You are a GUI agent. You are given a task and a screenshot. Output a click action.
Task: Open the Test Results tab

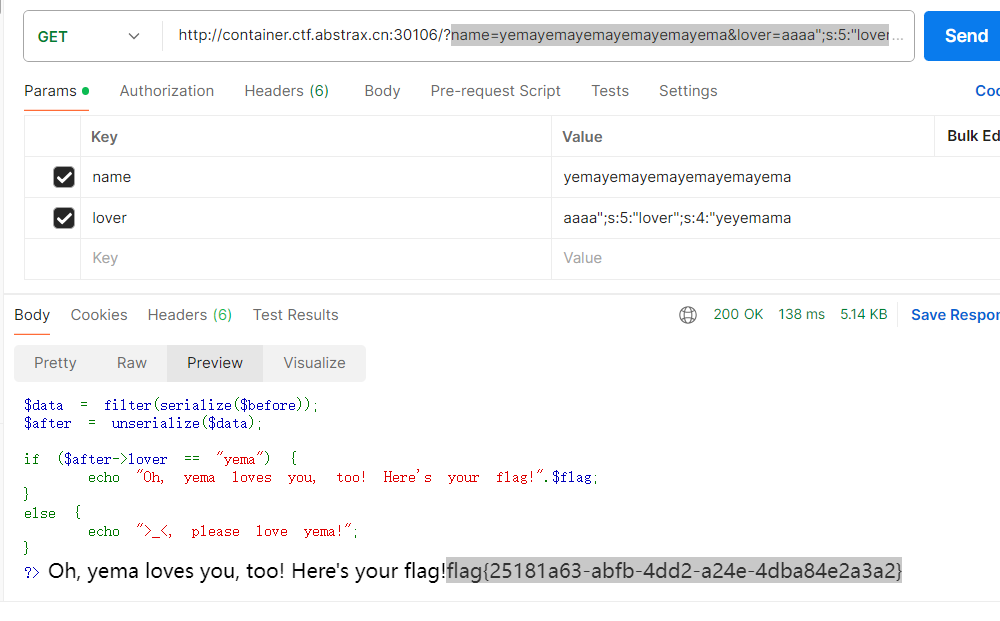[x=295, y=315]
